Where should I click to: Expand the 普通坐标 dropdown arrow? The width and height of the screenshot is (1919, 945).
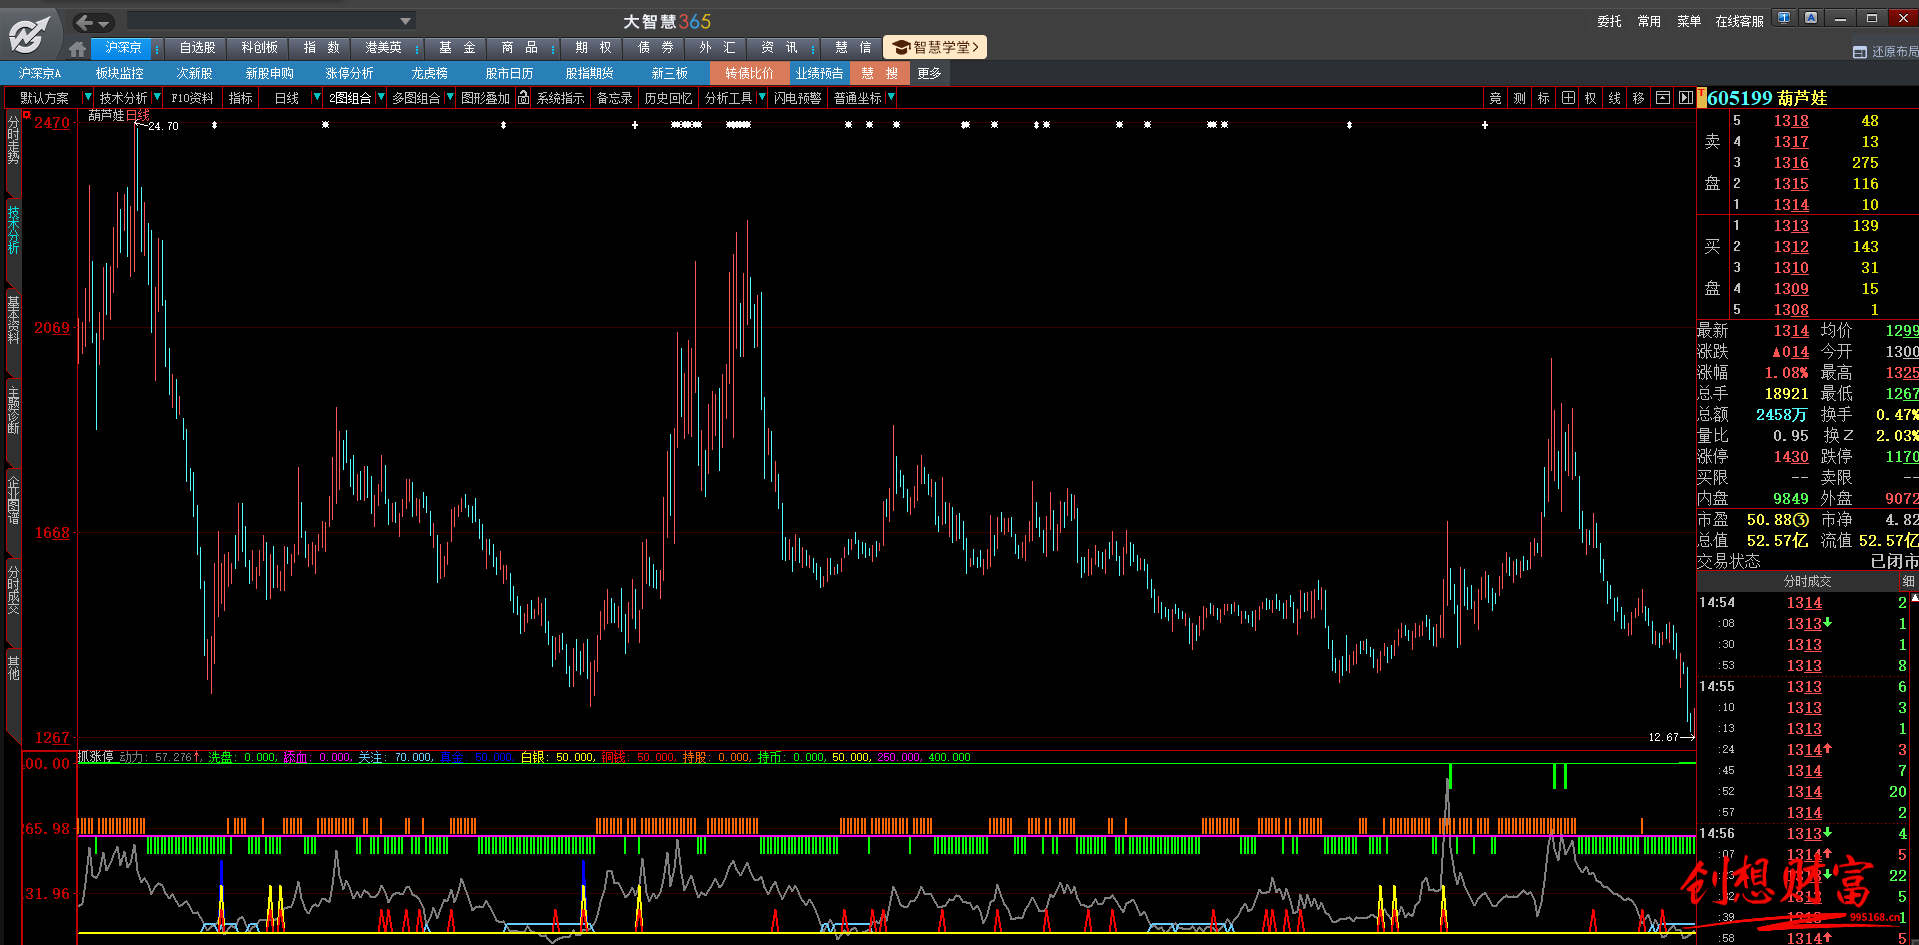click(x=891, y=97)
